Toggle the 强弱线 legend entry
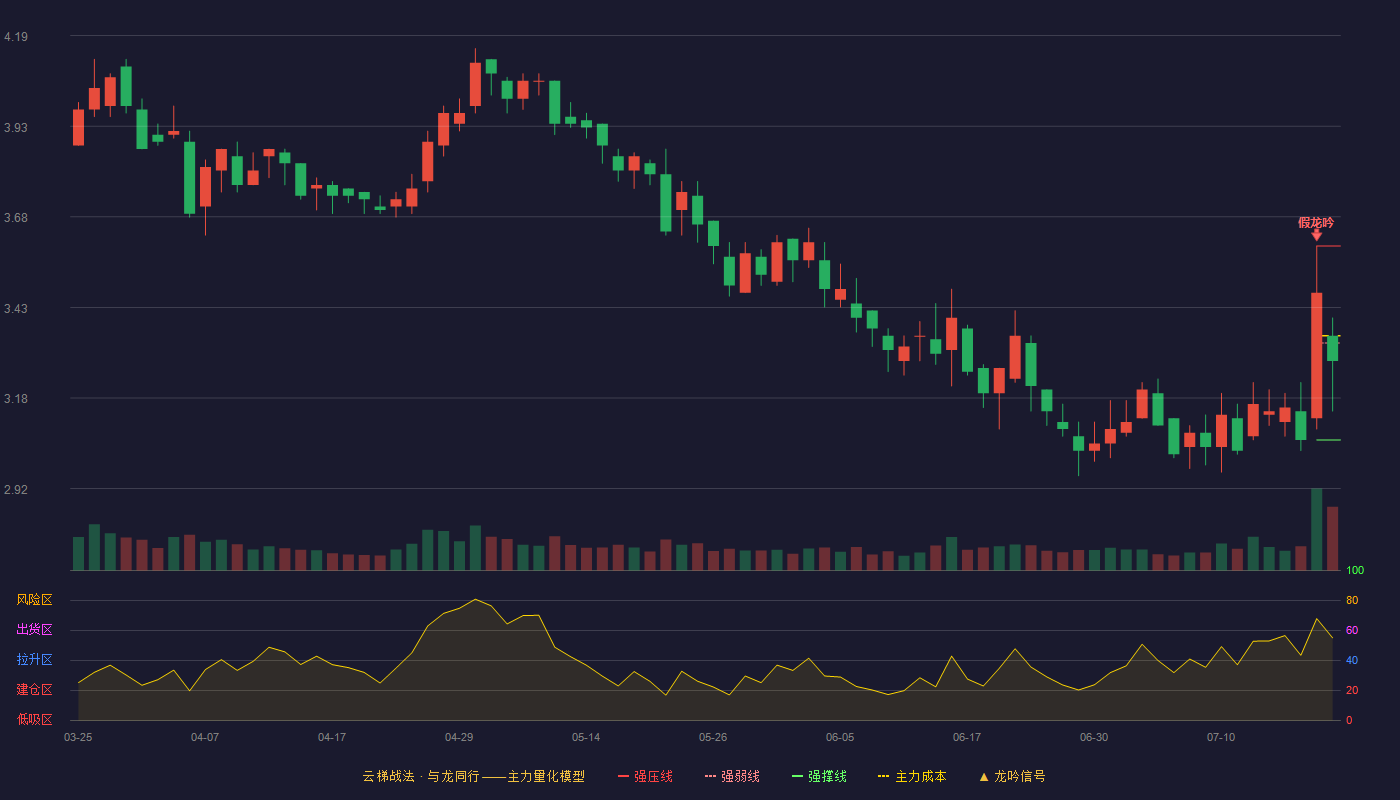The width and height of the screenshot is (1400, 800). click(x=732, y=776)
